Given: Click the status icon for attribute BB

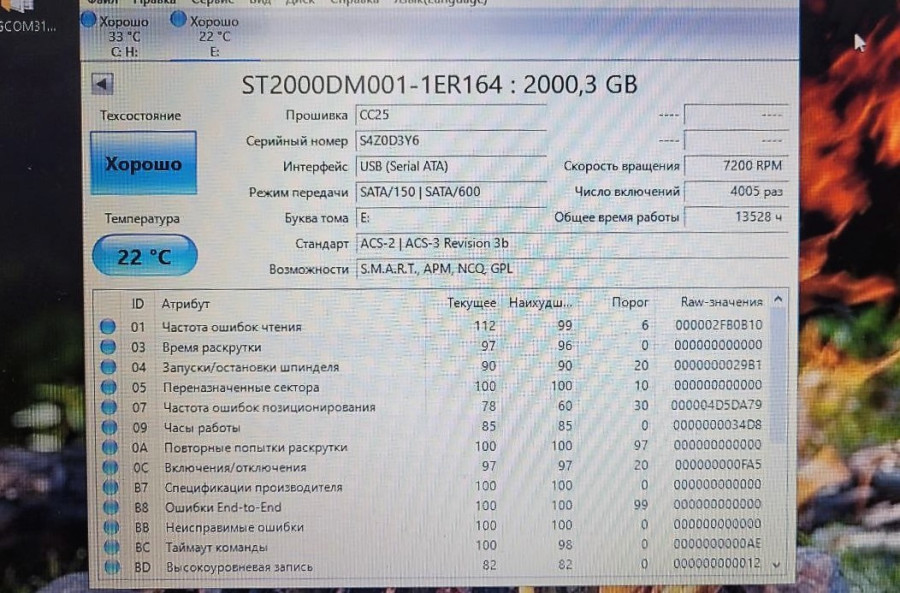Looking at the screenshot, I should tap(111, 526).
